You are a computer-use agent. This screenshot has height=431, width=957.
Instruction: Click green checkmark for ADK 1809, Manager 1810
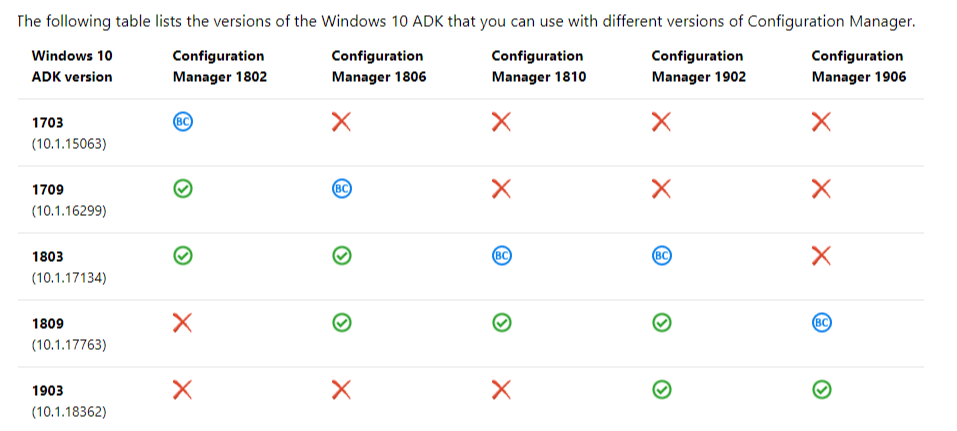click(x=502, y=322)
